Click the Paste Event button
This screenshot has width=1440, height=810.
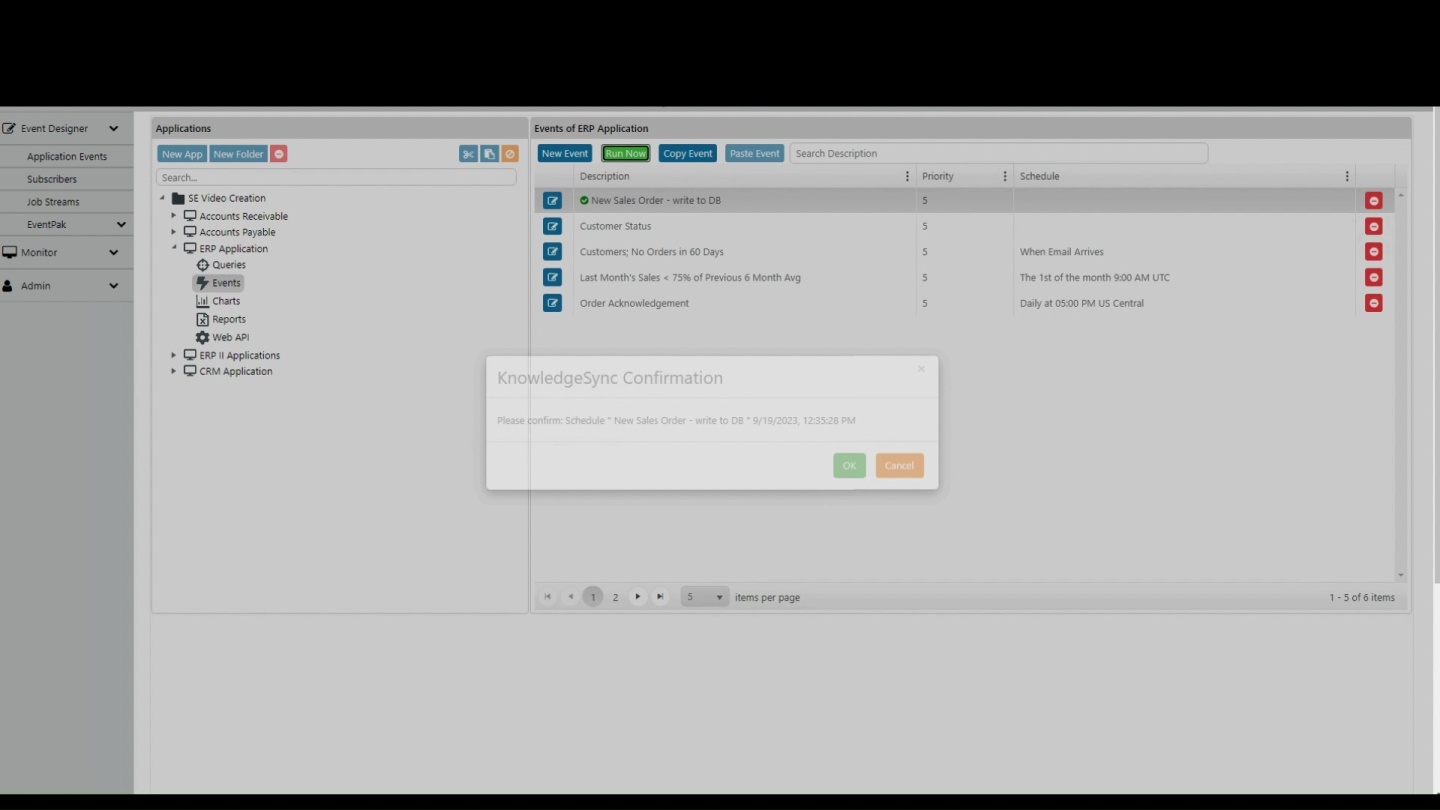755,154
